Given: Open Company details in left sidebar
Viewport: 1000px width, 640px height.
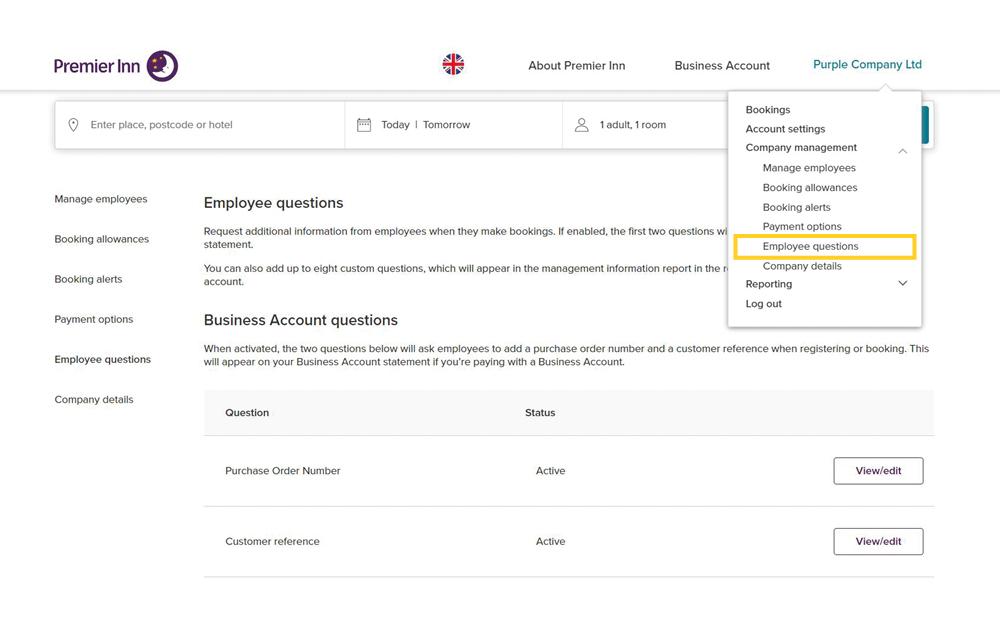Looking at the screenshot, I should click(x=94, y=400).
